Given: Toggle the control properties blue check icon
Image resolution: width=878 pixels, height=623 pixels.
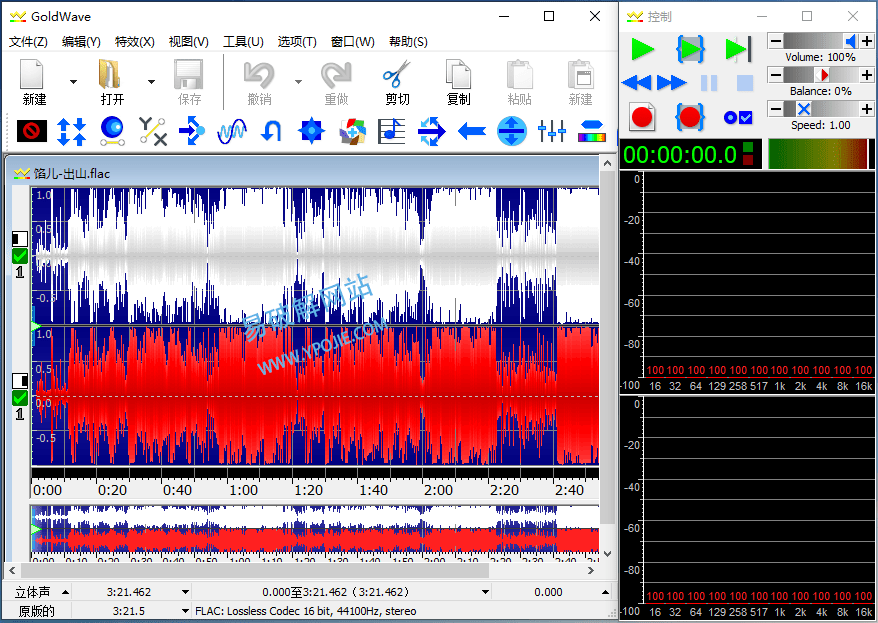Looking at the screenshot, I should [x=738, y=117].
